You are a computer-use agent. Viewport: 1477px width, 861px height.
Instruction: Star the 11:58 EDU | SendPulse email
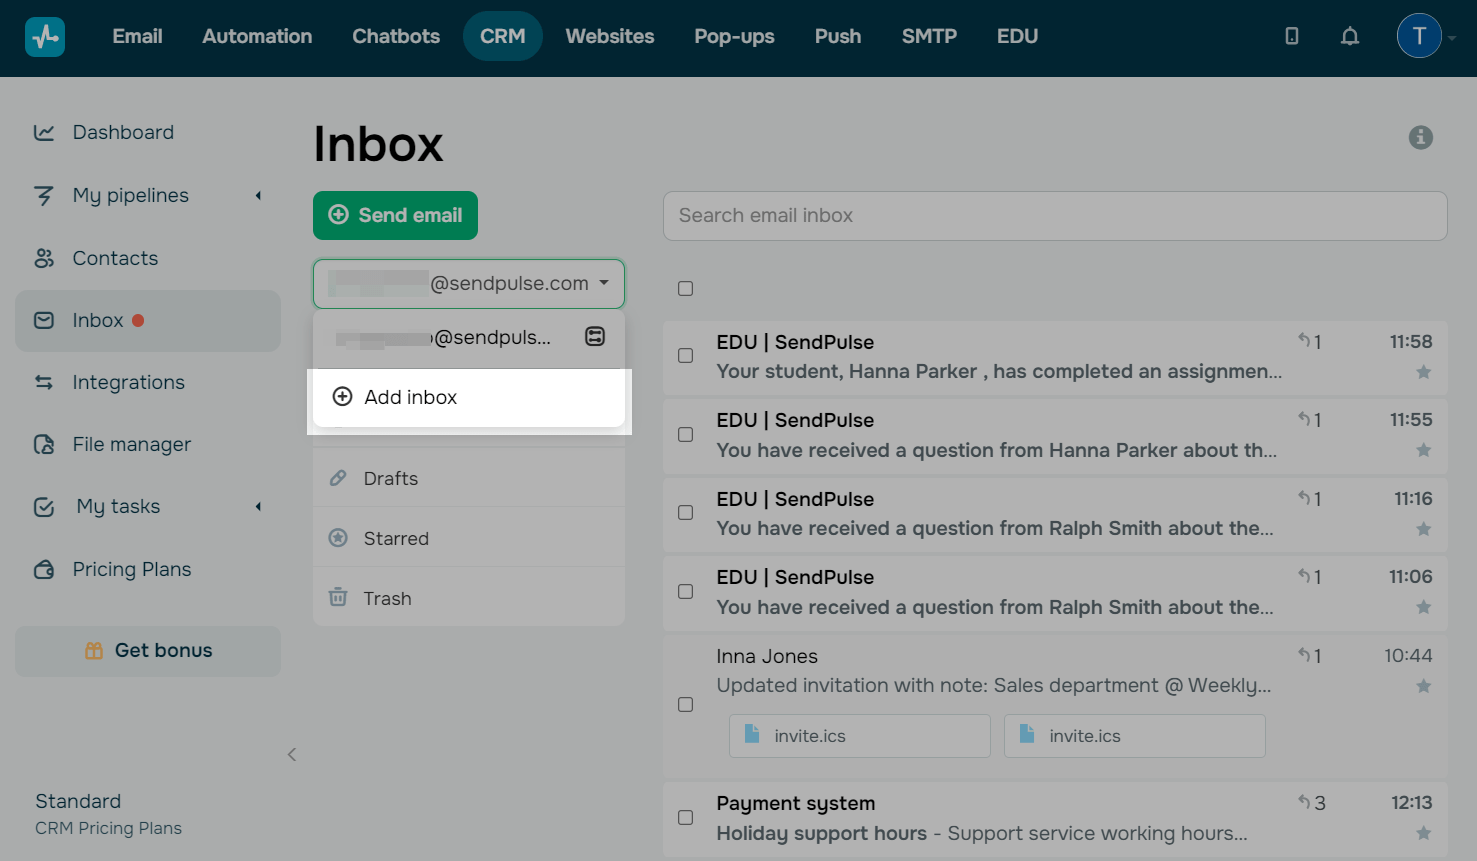point(1423,372)
